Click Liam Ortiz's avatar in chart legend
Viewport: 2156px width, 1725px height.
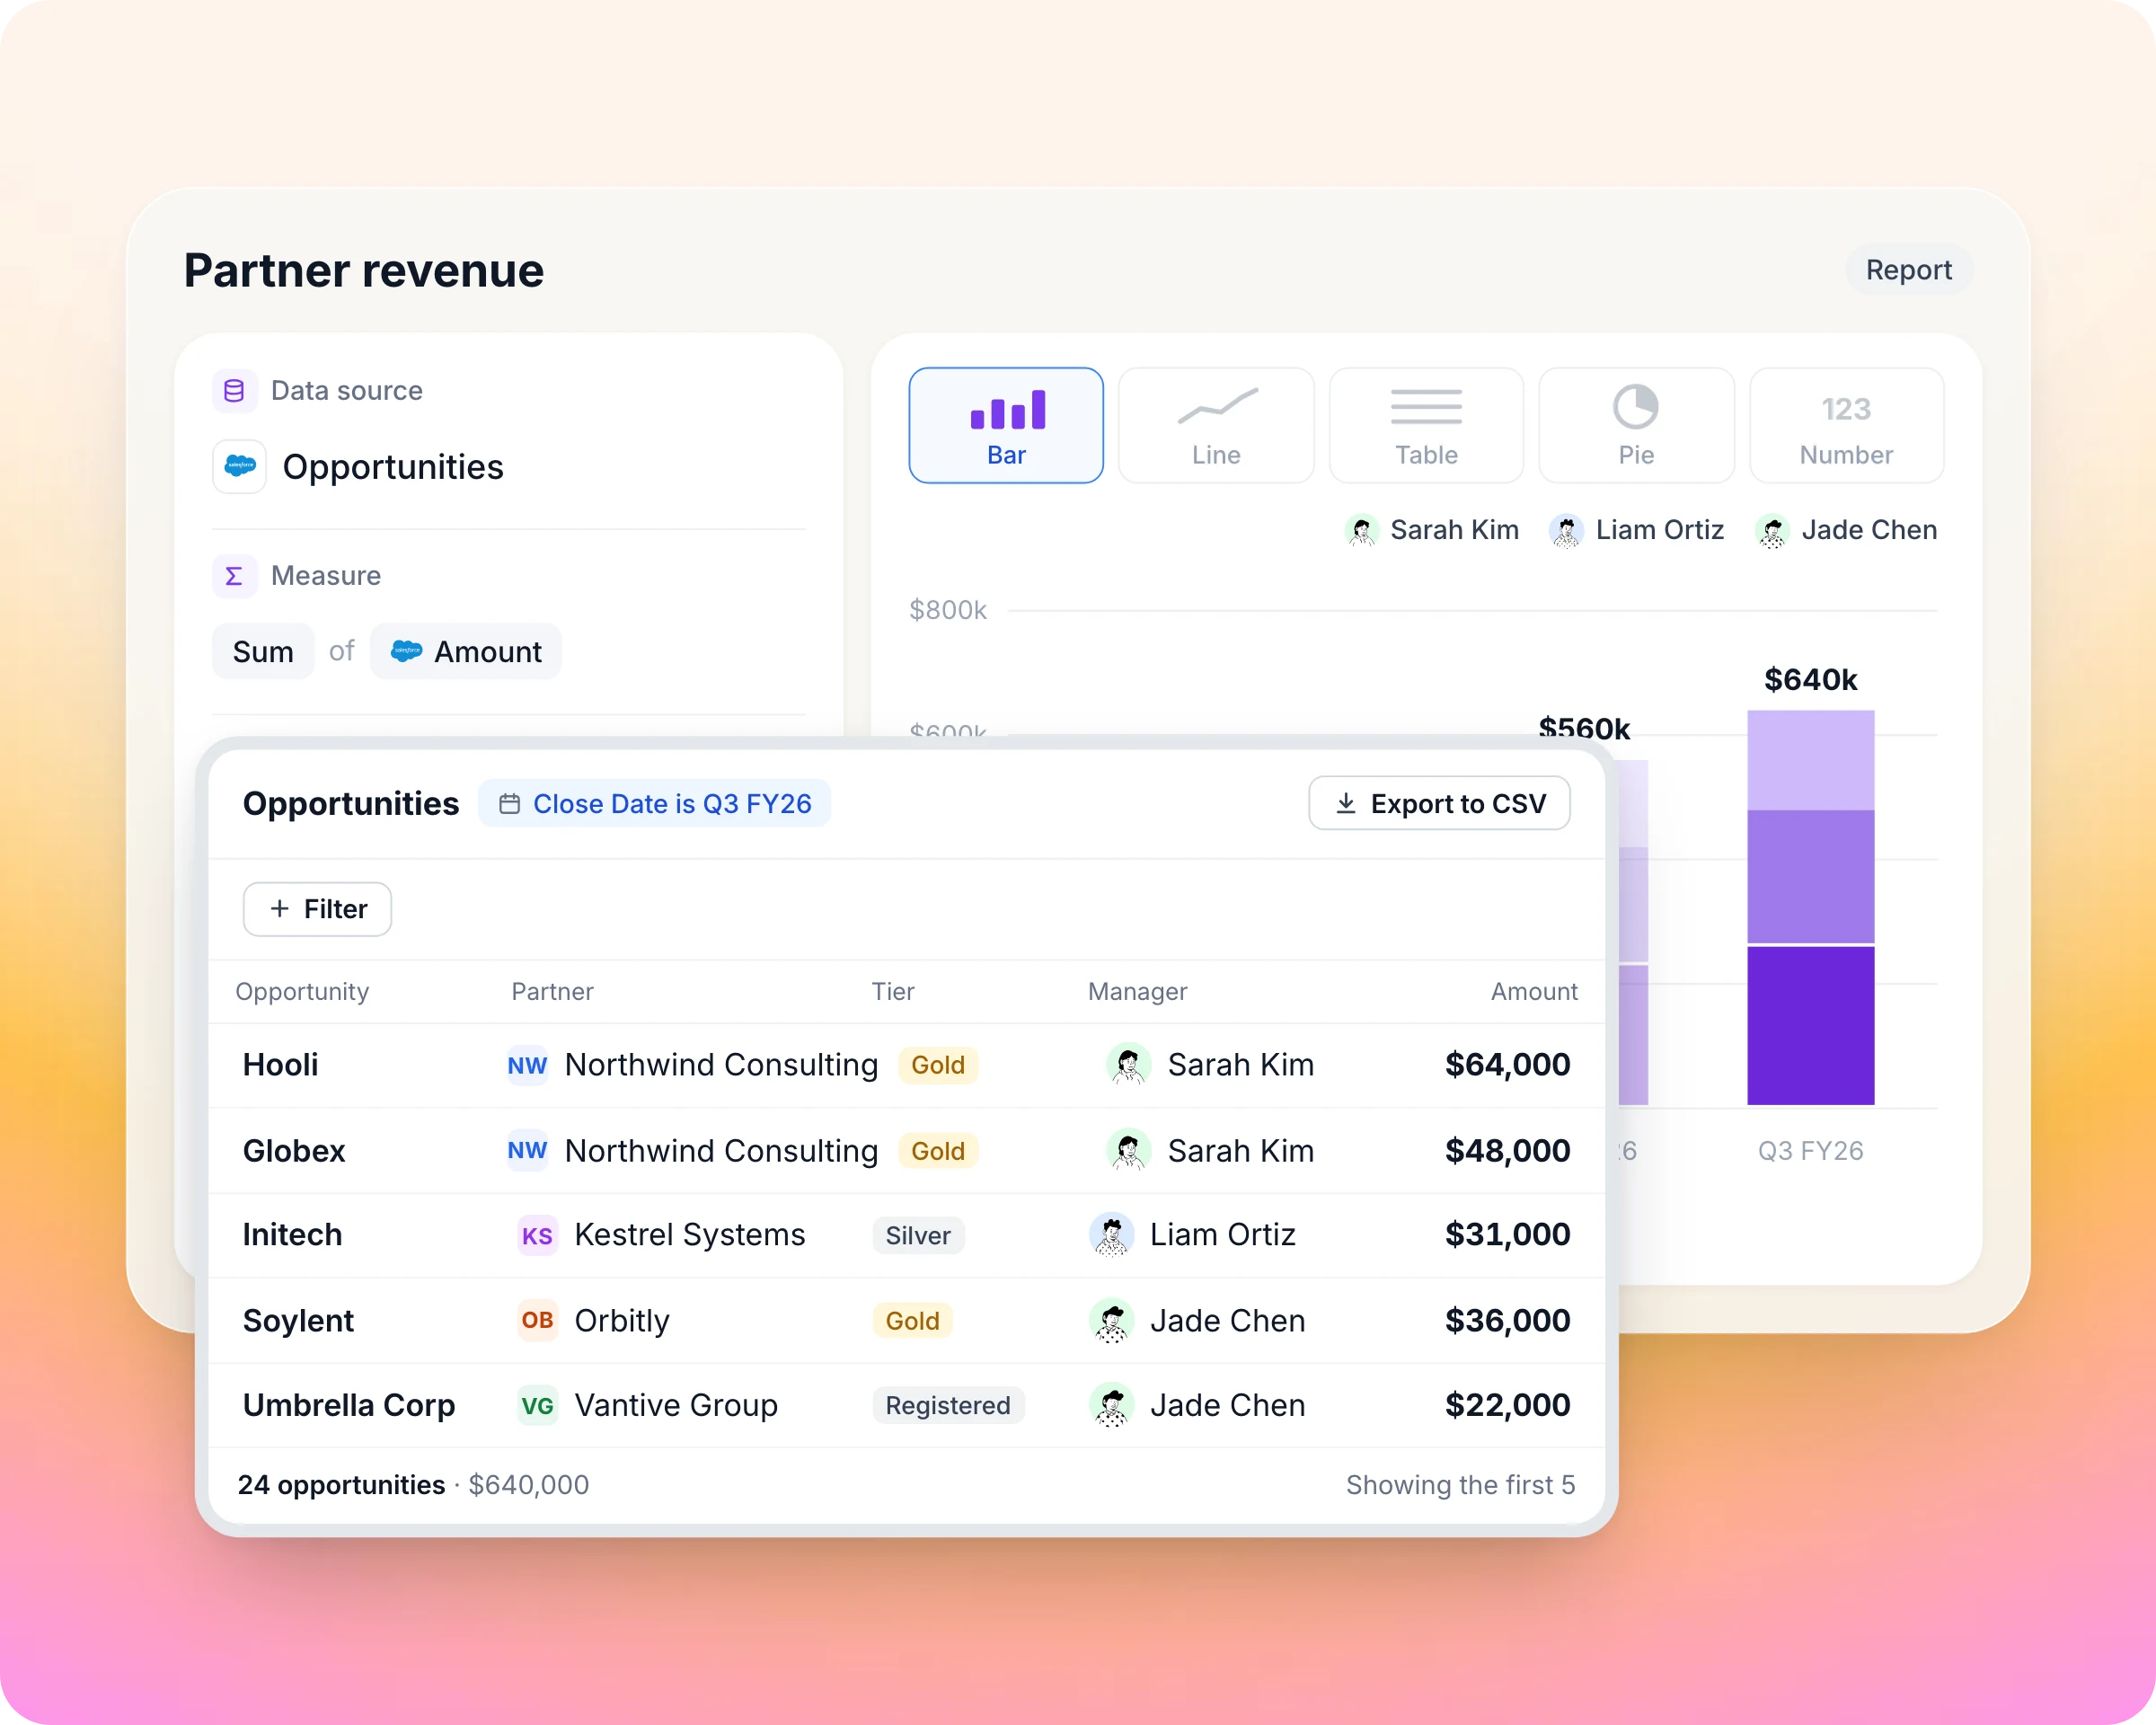click(x=1566, y=530)
